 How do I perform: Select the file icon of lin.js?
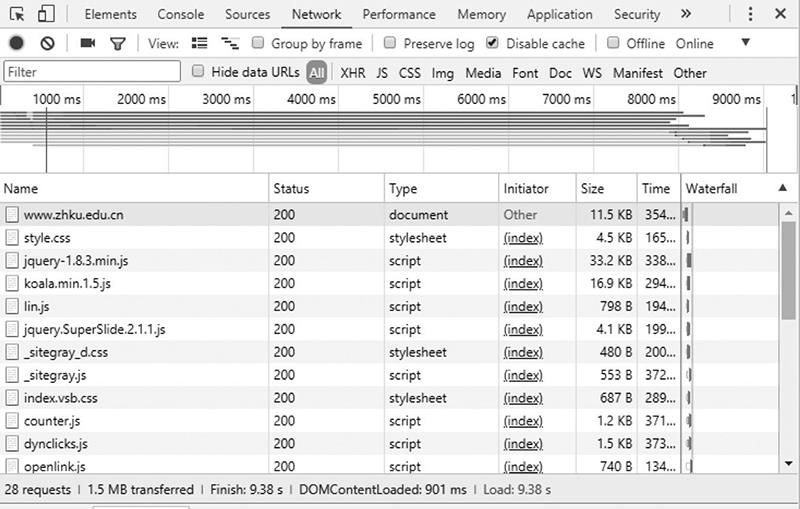(12, 307)
